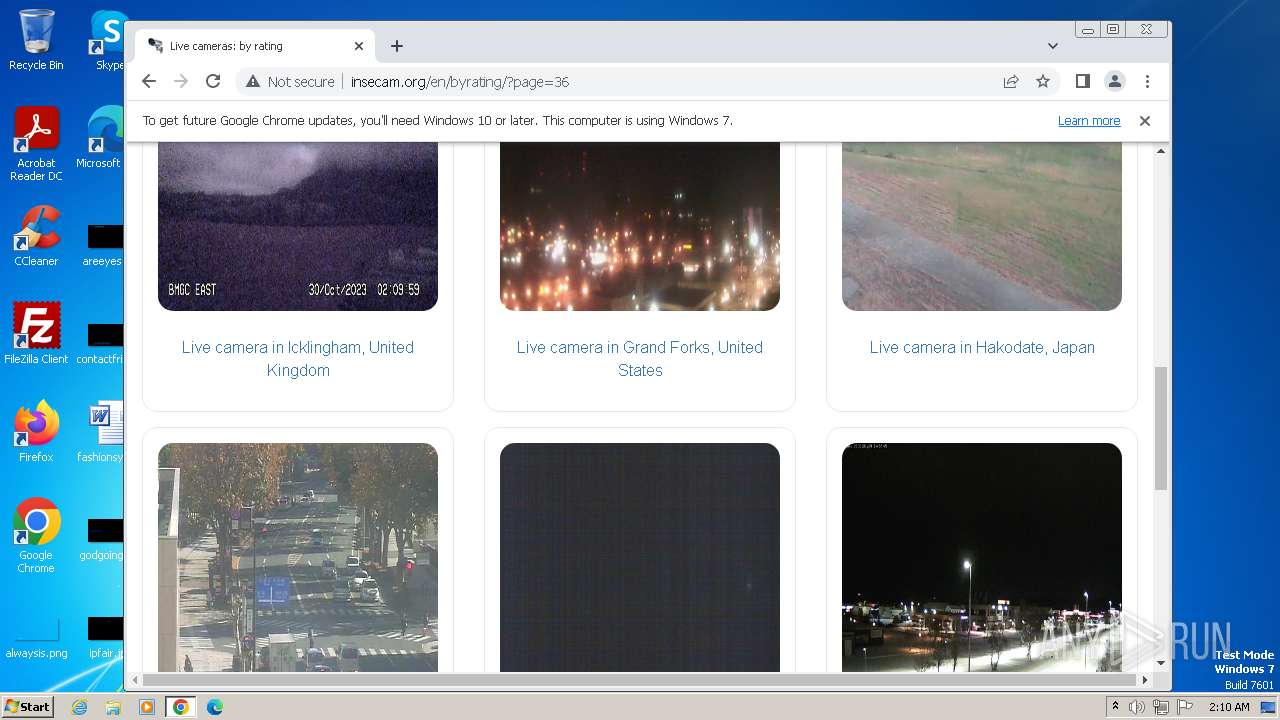The width and height of the screenshot is (1280, 720).
Task: Share this page via the address bar icon
Action: pyautogui.click(x=1011, y=82)
